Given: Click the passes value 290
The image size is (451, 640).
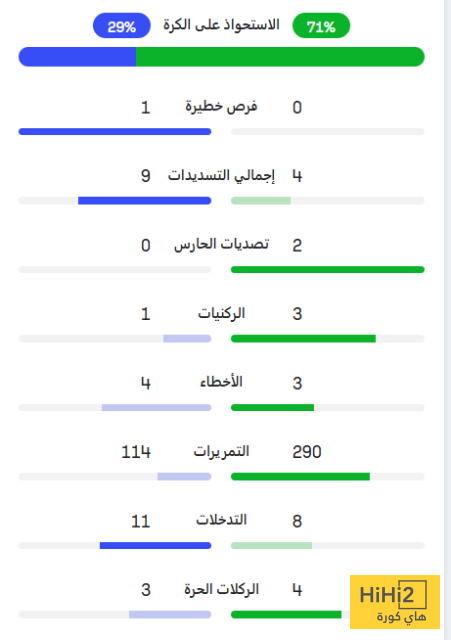Looking at the screenshot, I should tap(307, 452).
